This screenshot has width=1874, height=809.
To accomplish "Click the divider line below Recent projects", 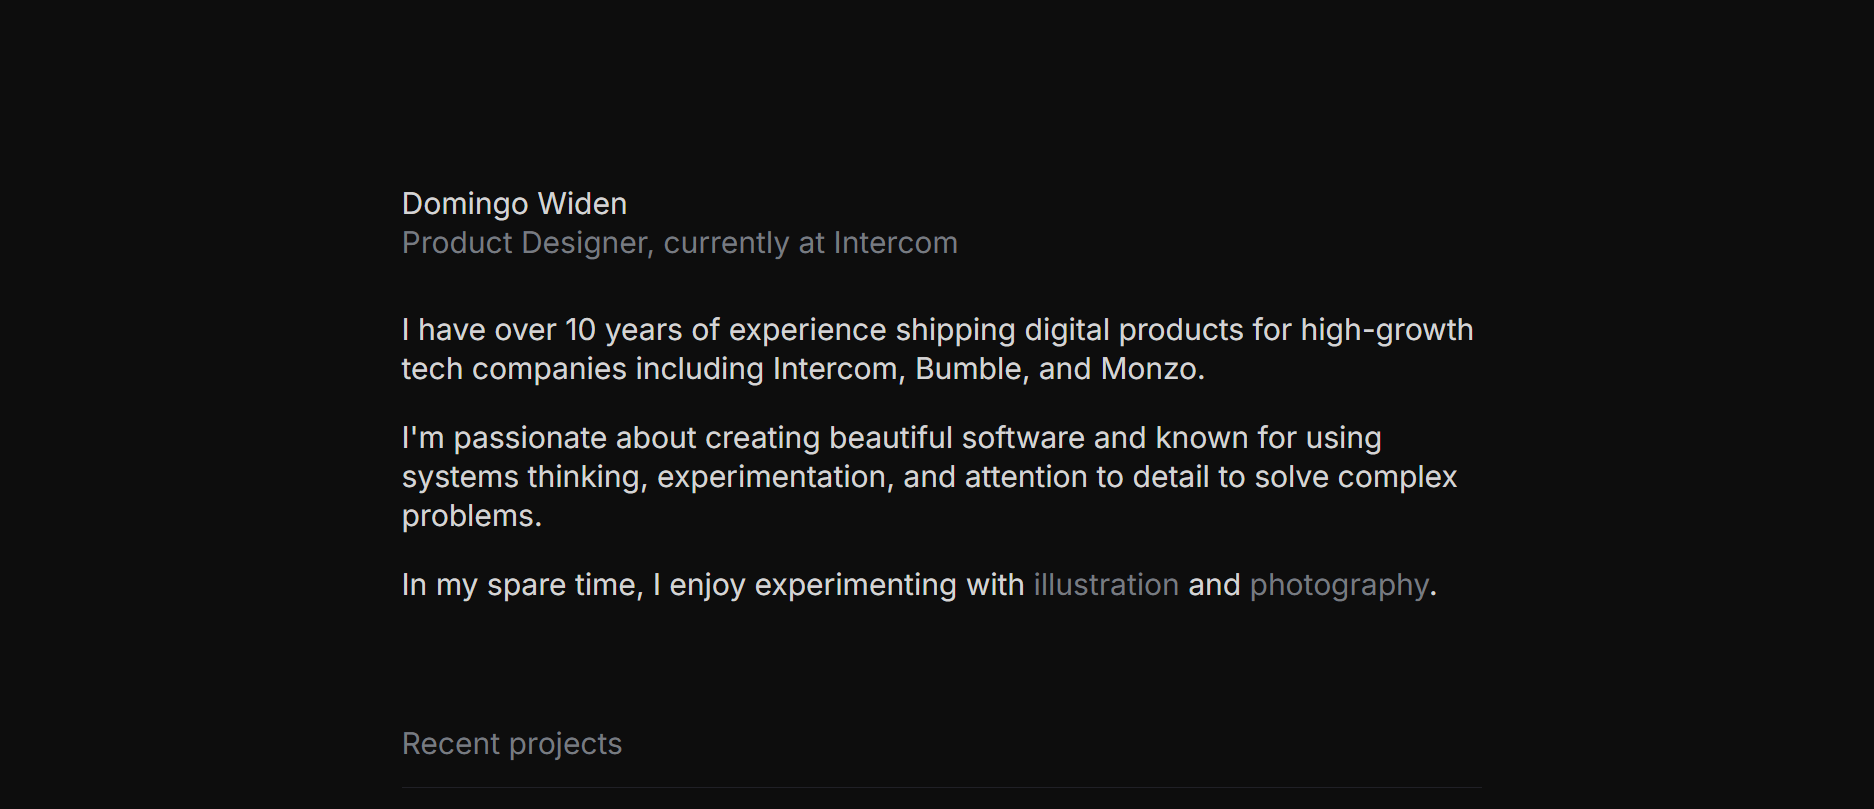I will point(941,788).
